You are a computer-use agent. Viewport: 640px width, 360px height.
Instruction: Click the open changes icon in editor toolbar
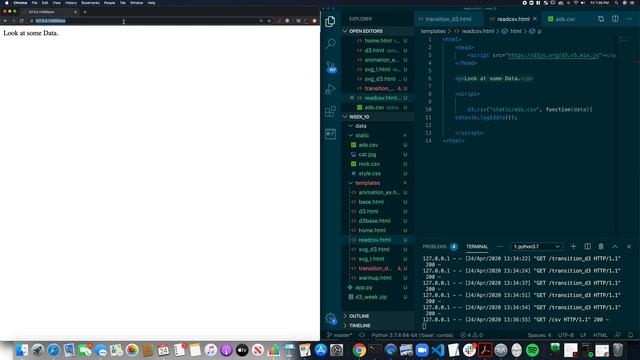601,19
